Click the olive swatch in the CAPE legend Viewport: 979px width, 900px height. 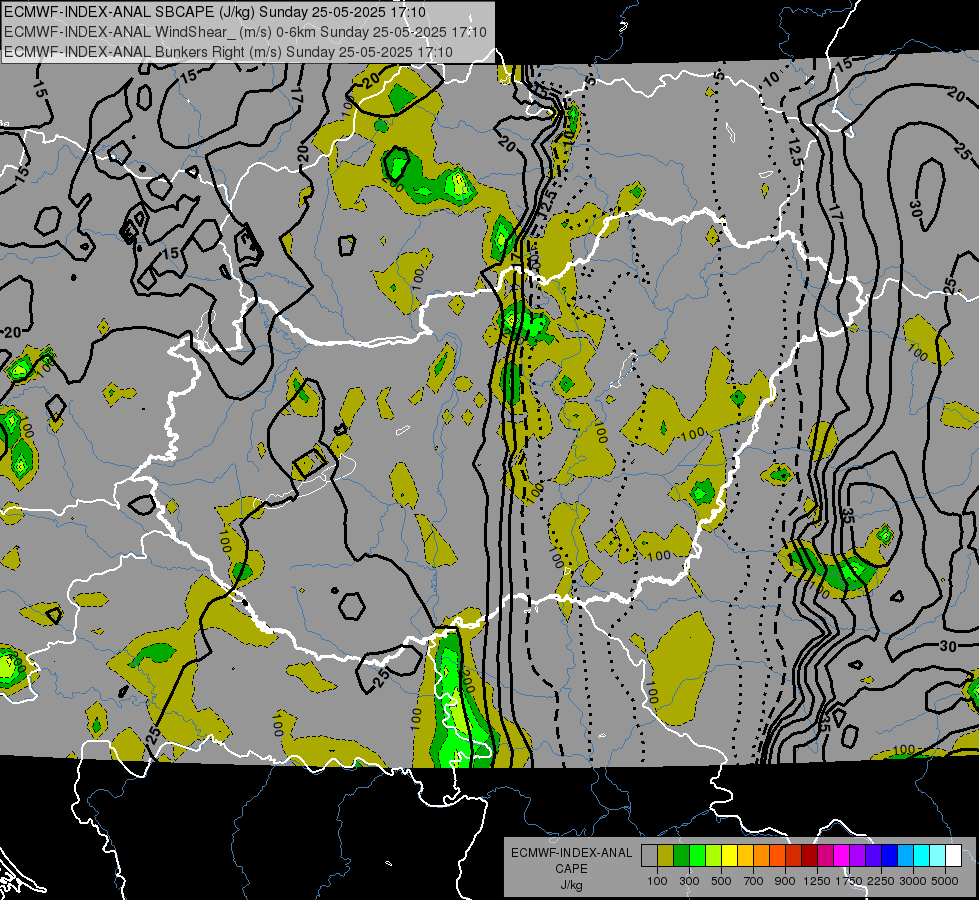point(666,855)
